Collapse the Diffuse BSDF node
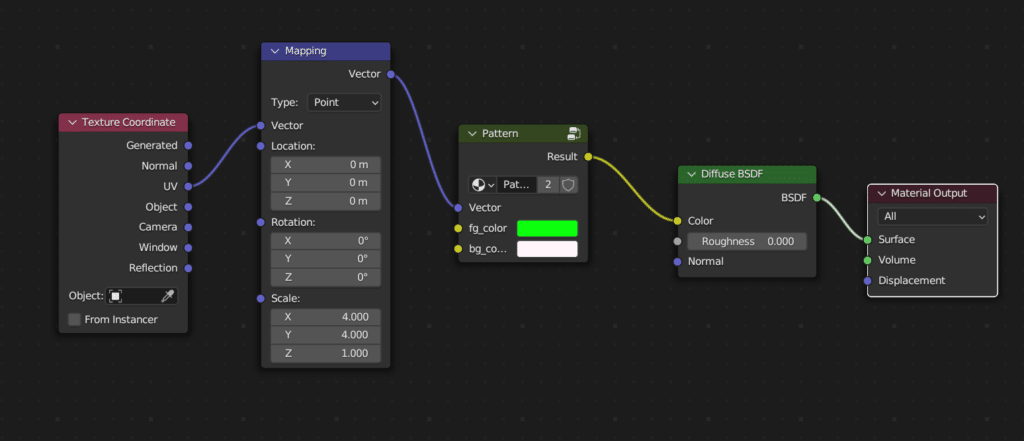Image resolution: width=1024 pixels, height=441 pixels. click(691, 174)
